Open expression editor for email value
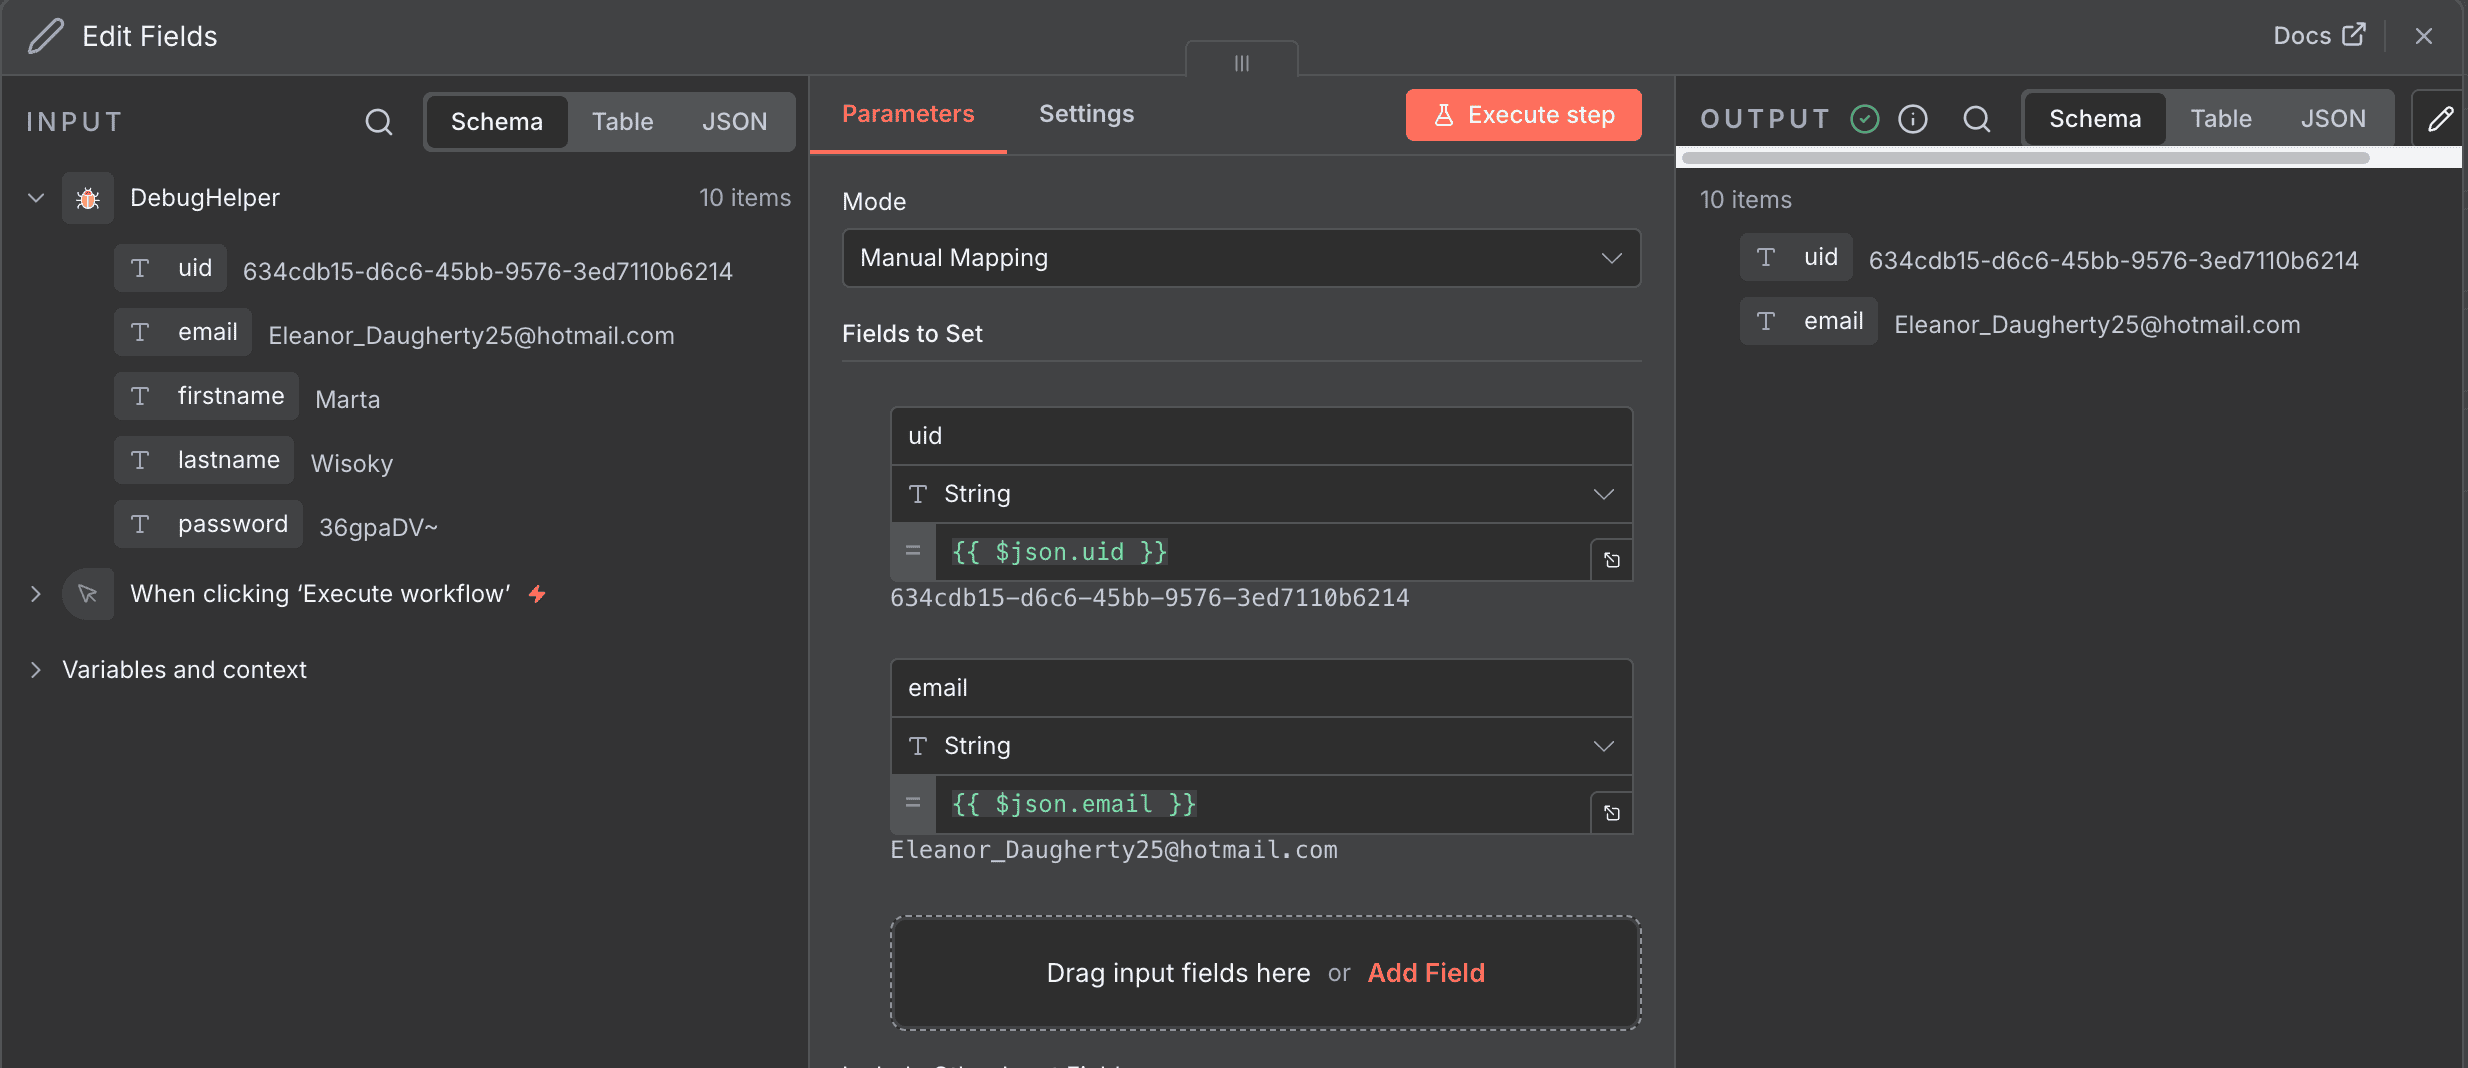 point(1611,813)
